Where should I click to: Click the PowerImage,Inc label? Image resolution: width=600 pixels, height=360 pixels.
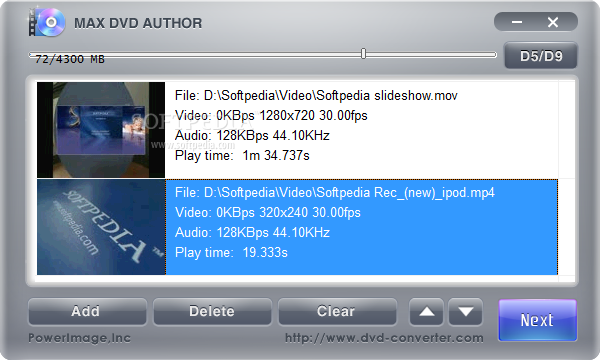point(80,338)
